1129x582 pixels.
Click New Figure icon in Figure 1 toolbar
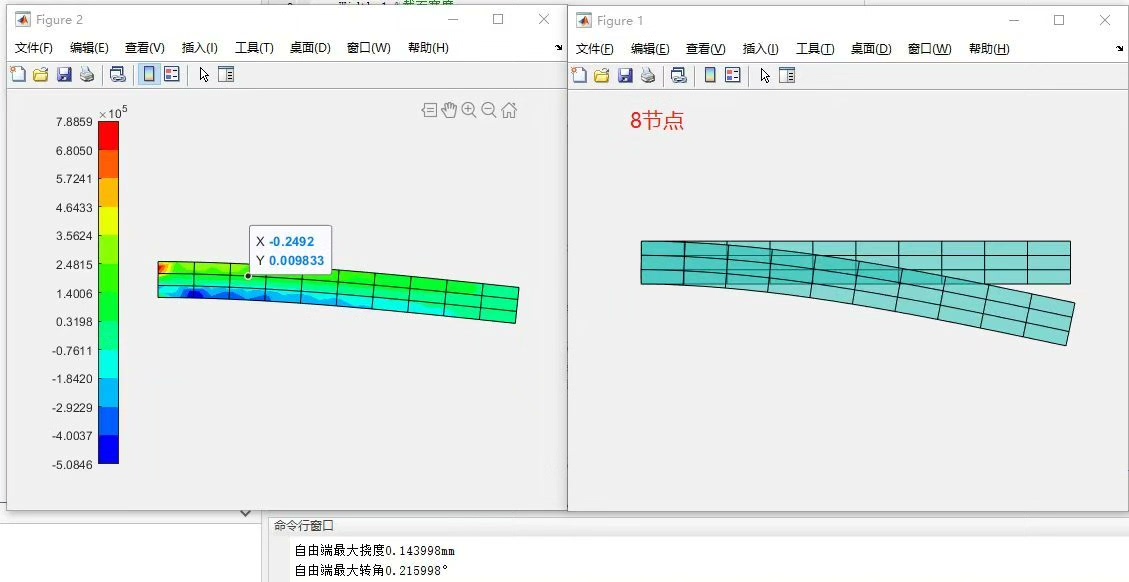579,75
